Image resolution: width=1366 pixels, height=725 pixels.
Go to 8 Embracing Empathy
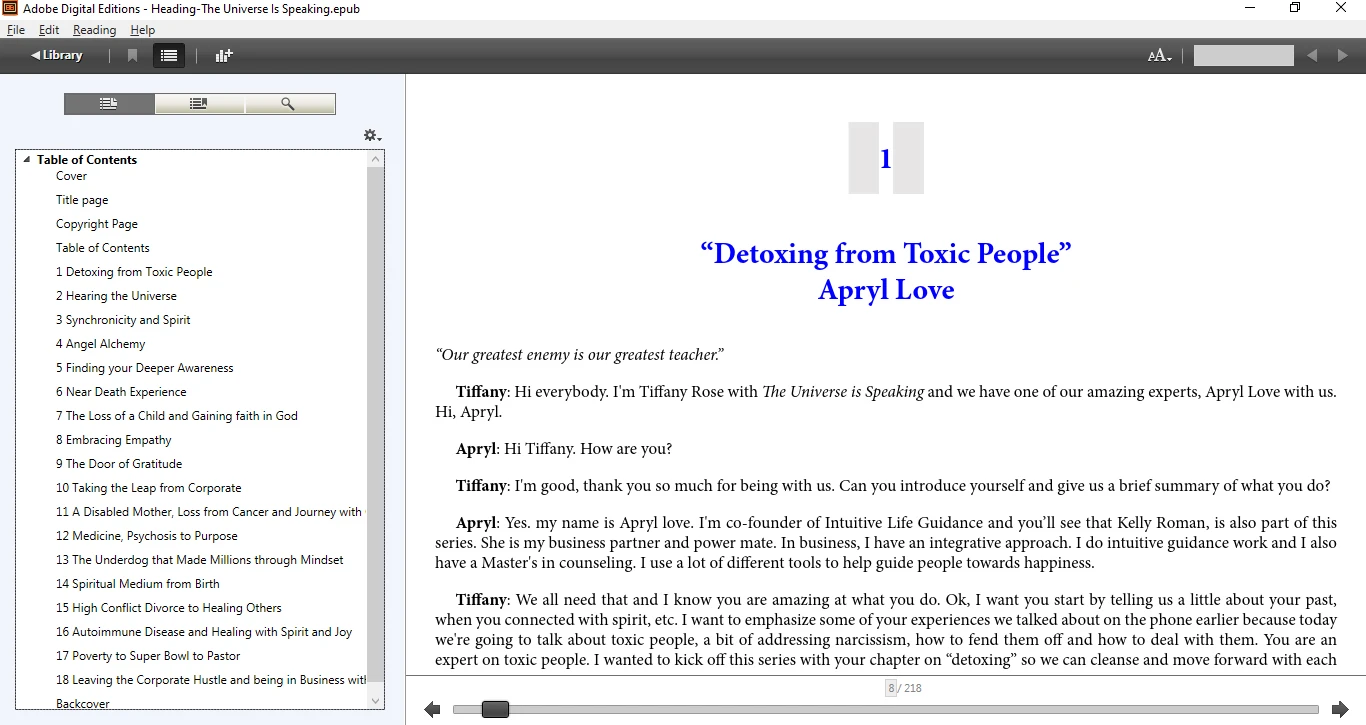(x=114, y=440)
